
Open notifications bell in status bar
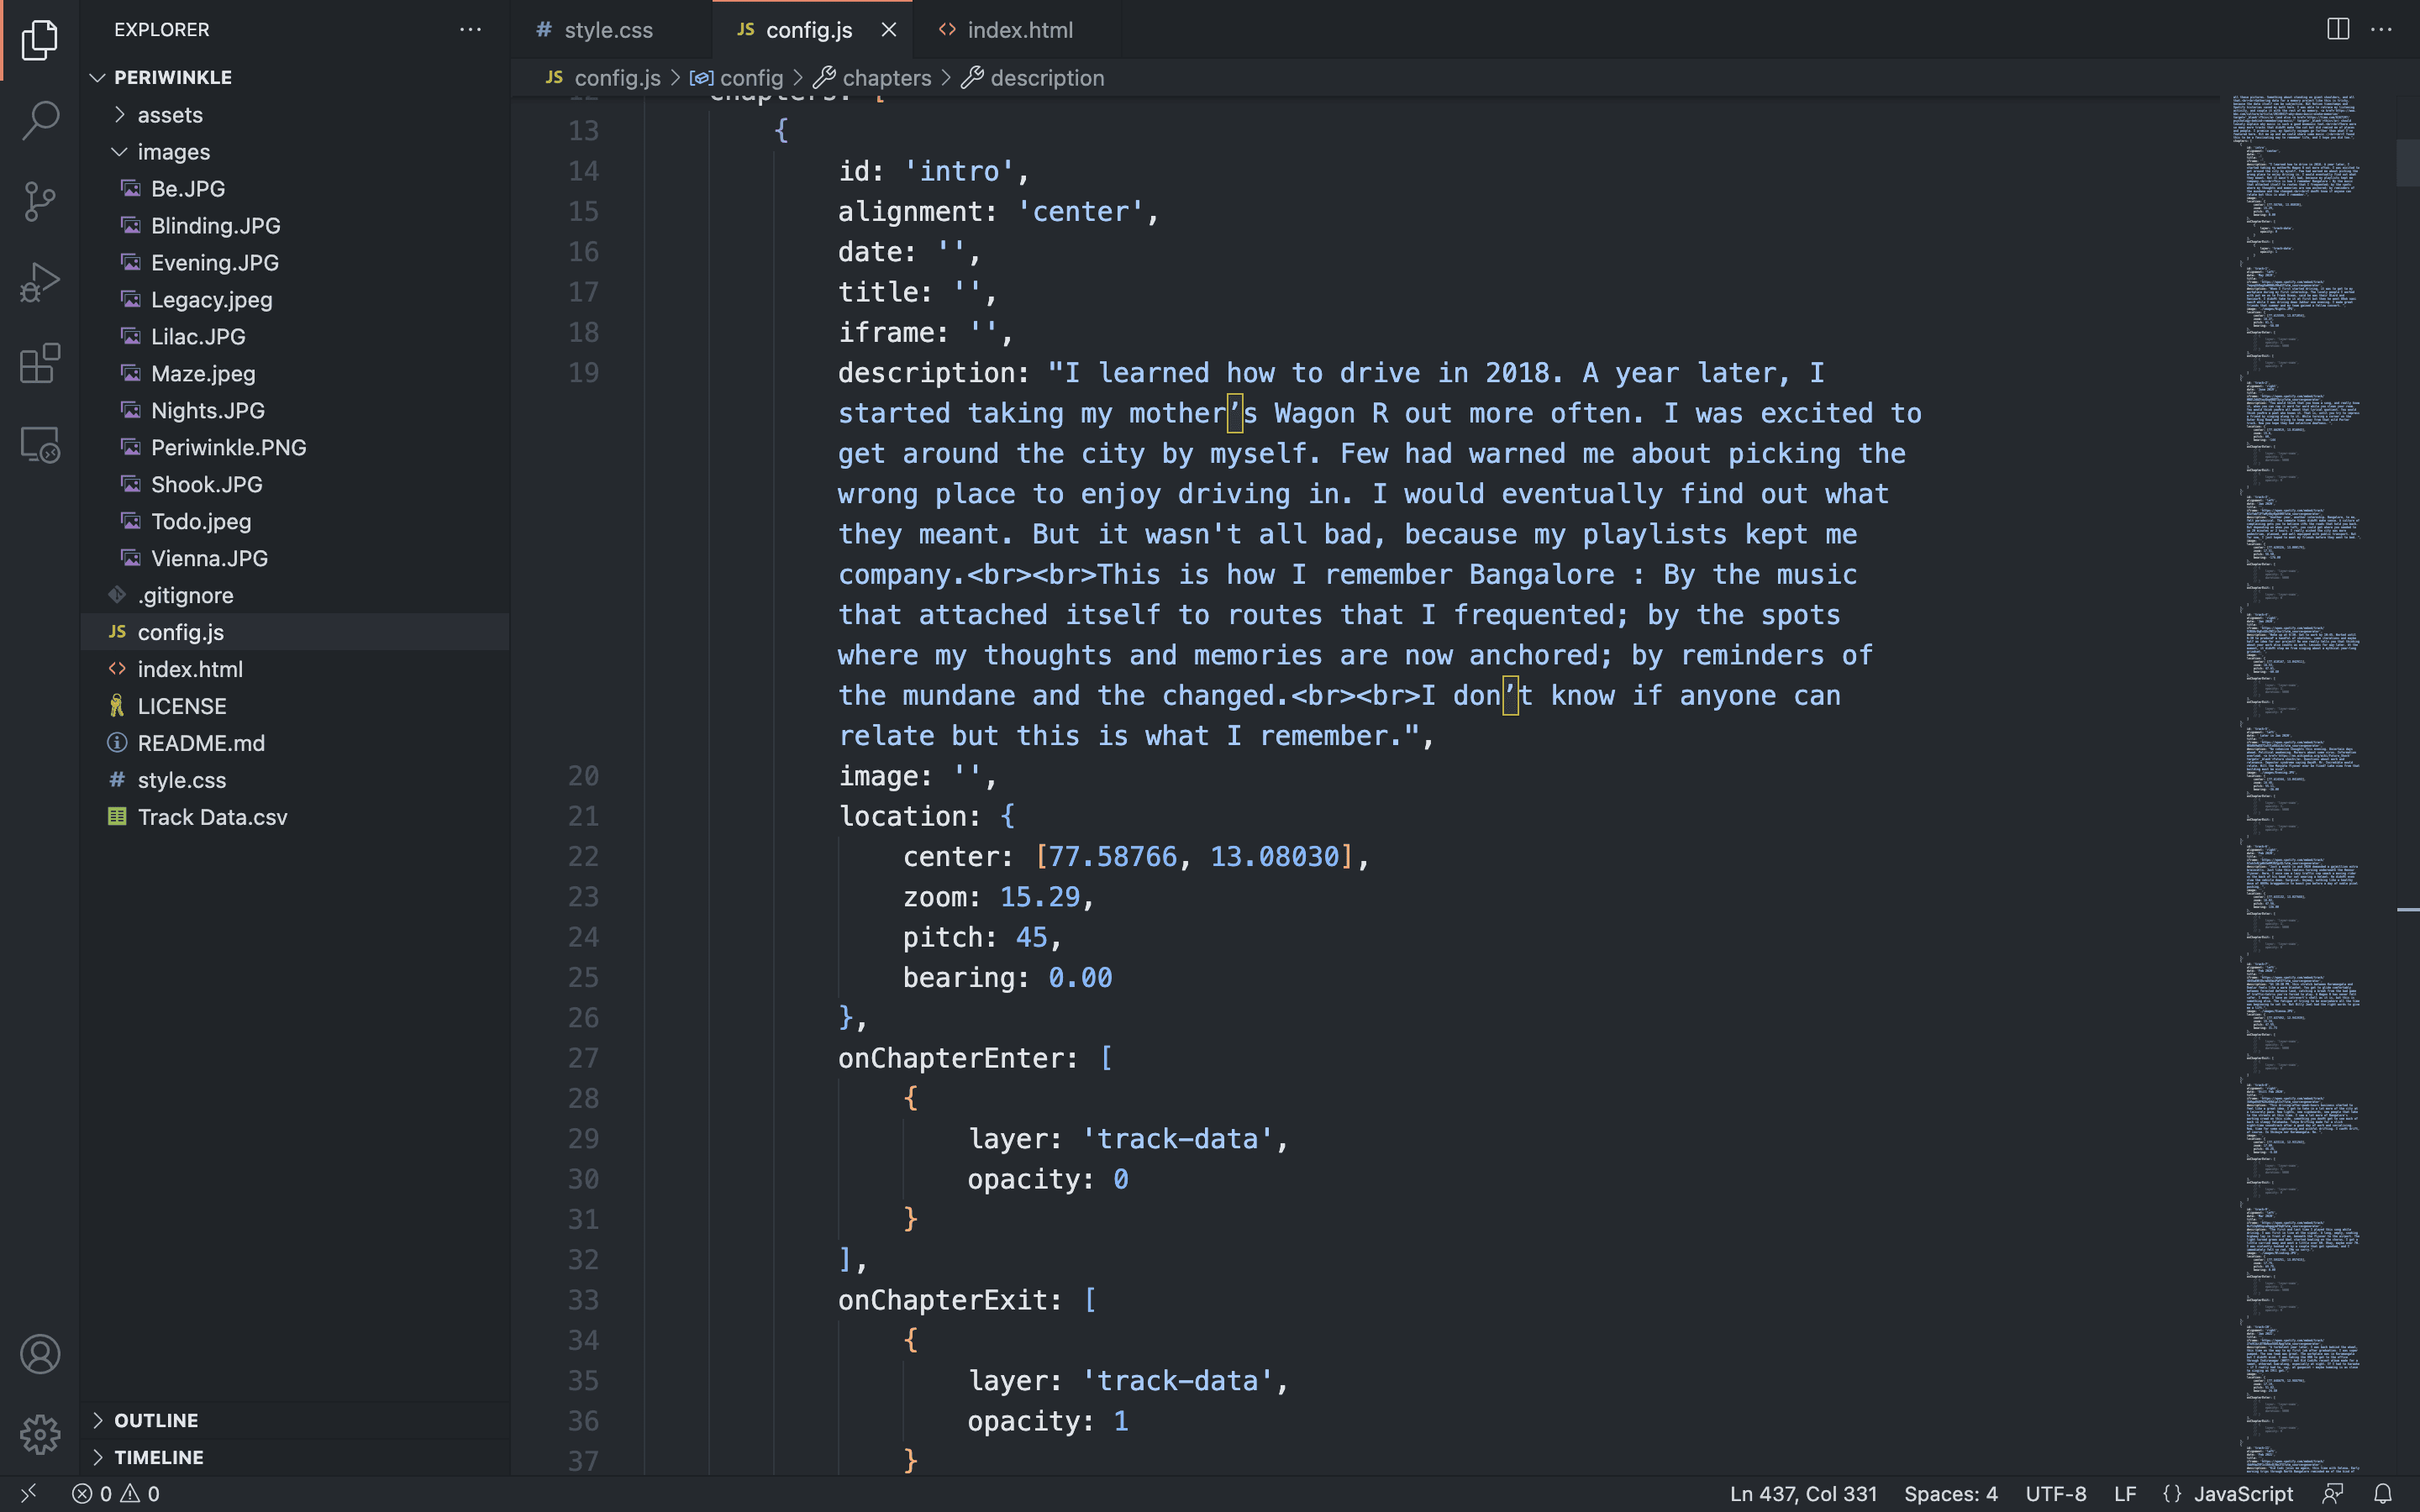[x=2383, y=1493]
